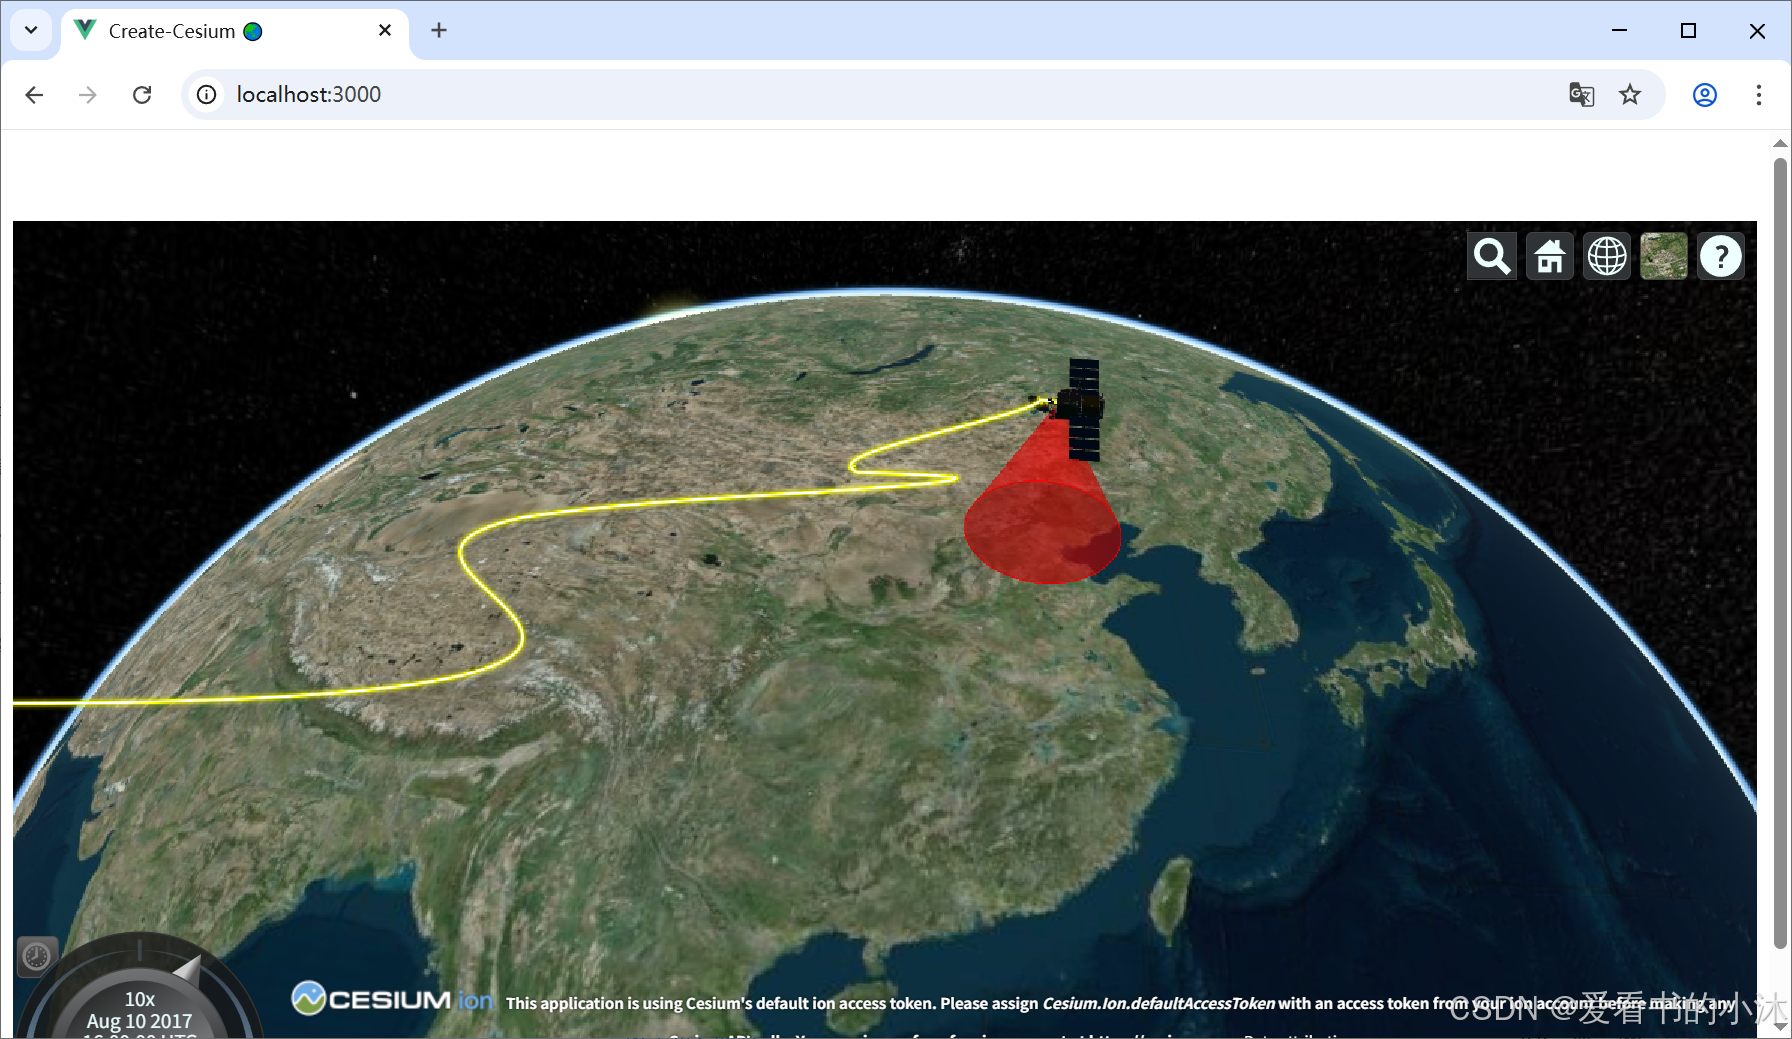Click the satellite model above the globe
The height and width of the screenshot is (1039, 1792).
[1081, 408]
